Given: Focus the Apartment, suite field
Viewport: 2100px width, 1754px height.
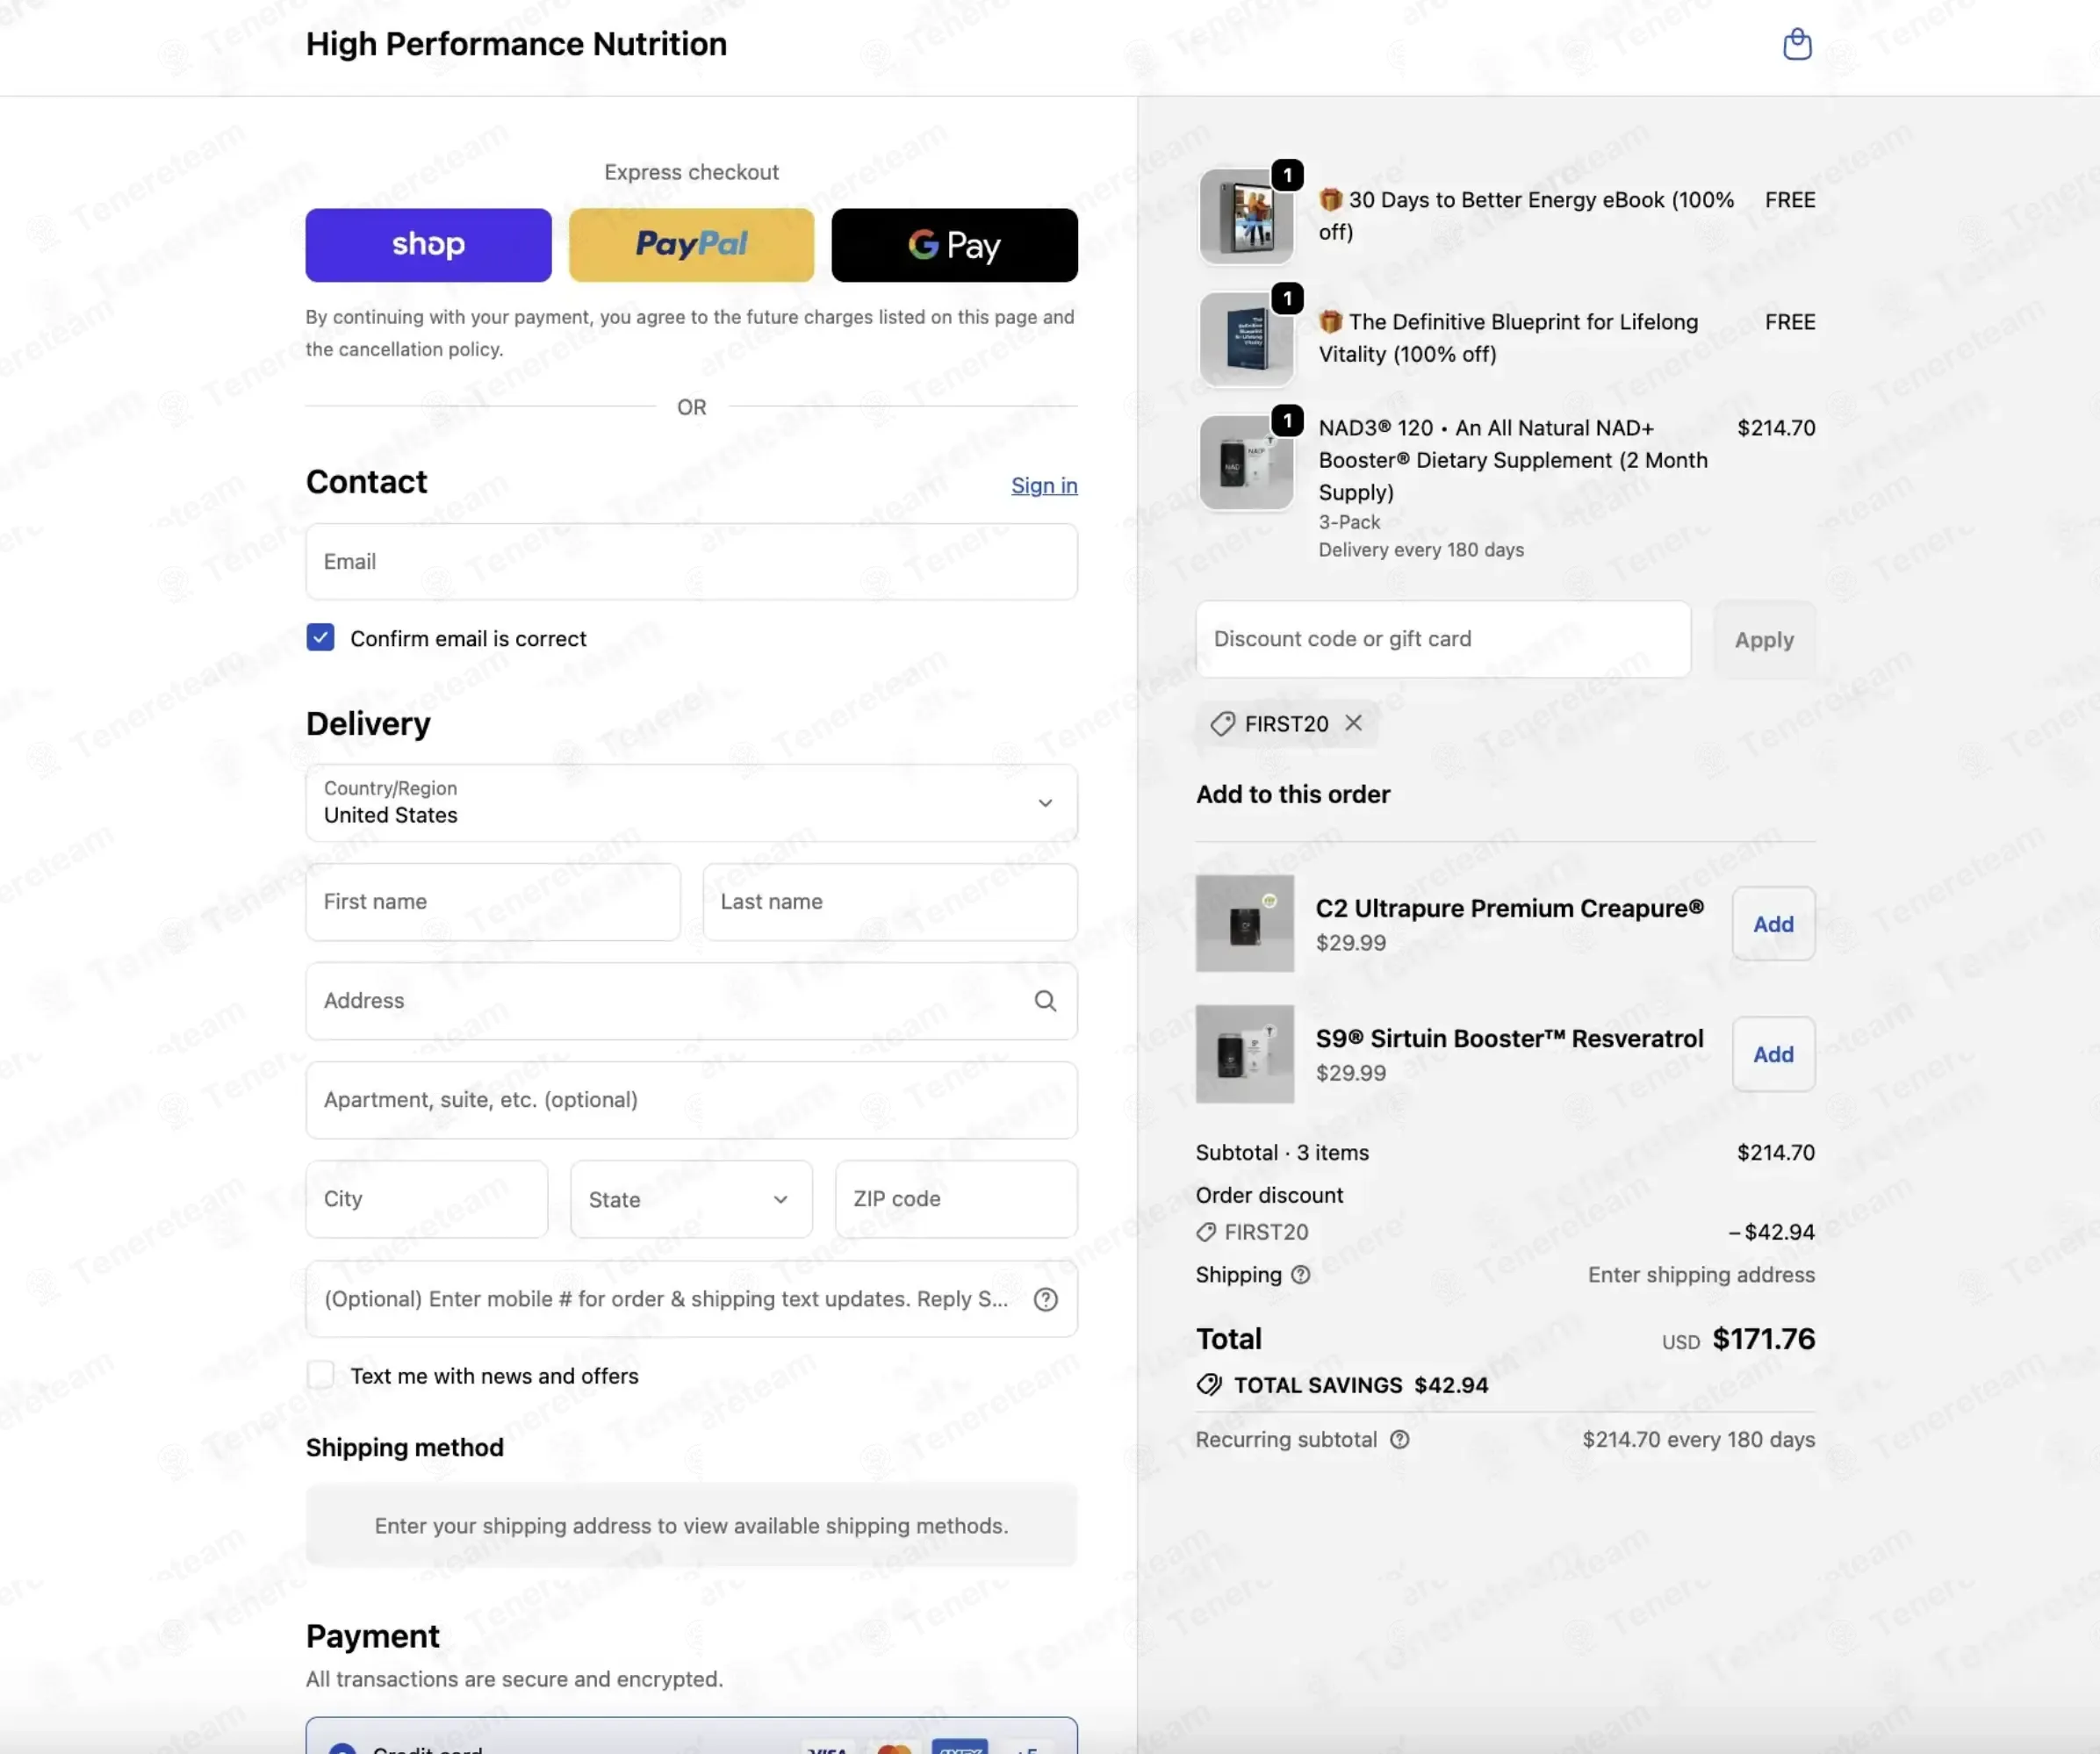Looking at the screenshot, I should (x=691, y=1100).
